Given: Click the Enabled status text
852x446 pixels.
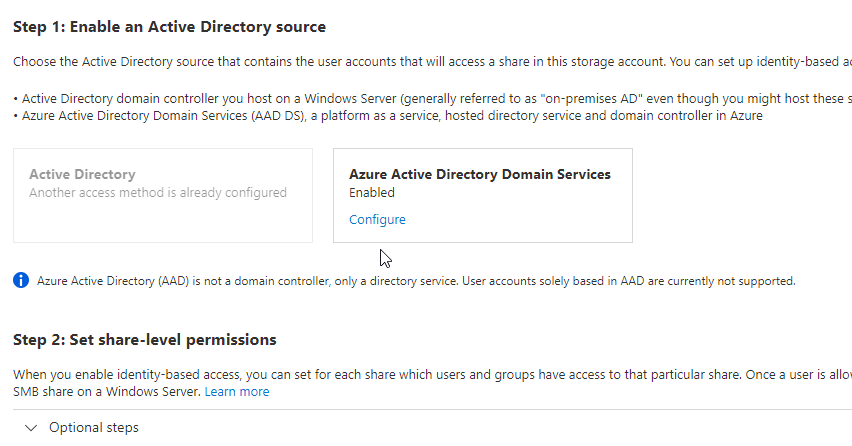Looking at the screenshot, I should click(x=372, y=193).
